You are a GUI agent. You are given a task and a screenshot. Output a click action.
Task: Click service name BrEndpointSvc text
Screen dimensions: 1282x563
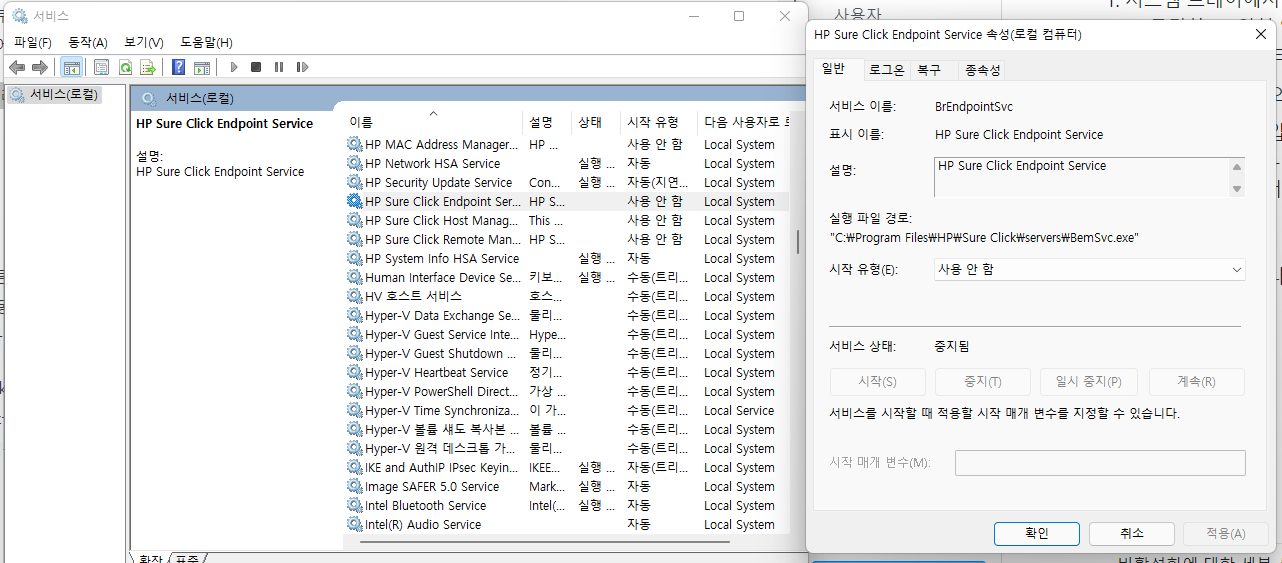[974, 106]
